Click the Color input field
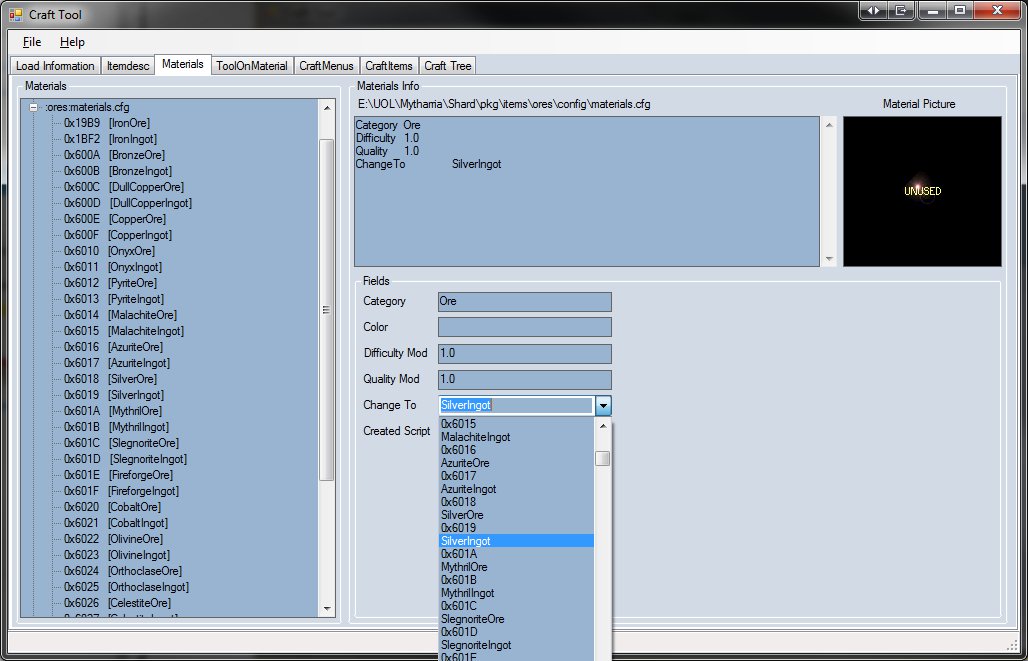 (x=524, y=327)
